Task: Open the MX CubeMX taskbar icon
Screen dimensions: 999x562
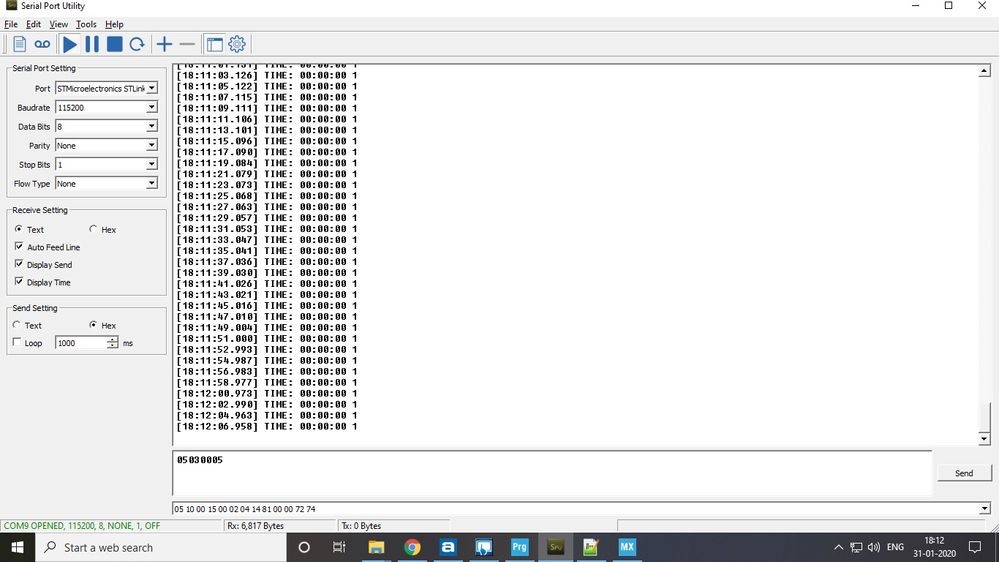Action: [627, 547]
